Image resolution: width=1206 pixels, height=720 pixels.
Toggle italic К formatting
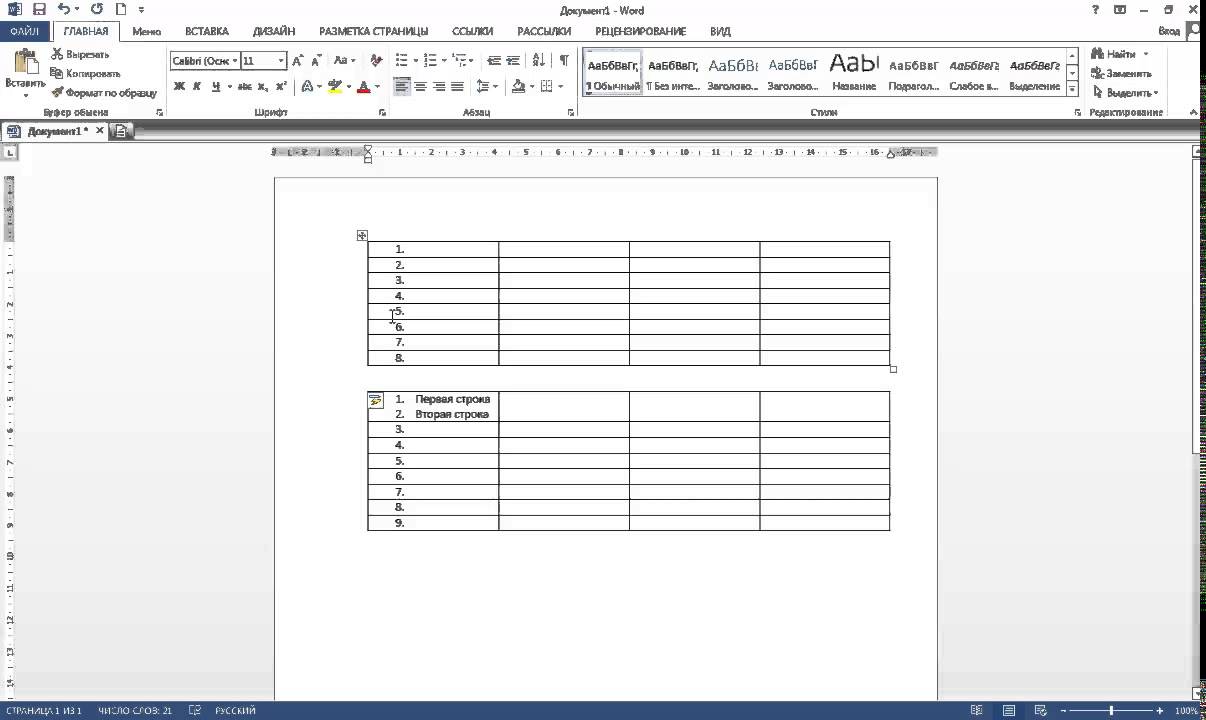[198, 86]
